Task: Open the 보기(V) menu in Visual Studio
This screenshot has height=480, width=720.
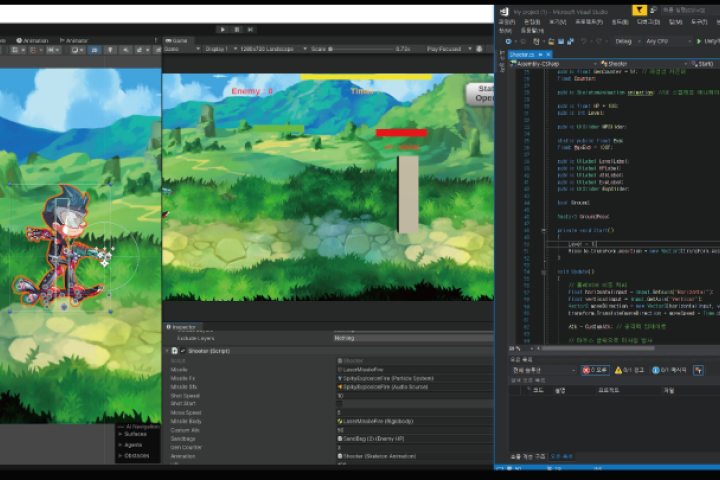Action: [558, 22]
